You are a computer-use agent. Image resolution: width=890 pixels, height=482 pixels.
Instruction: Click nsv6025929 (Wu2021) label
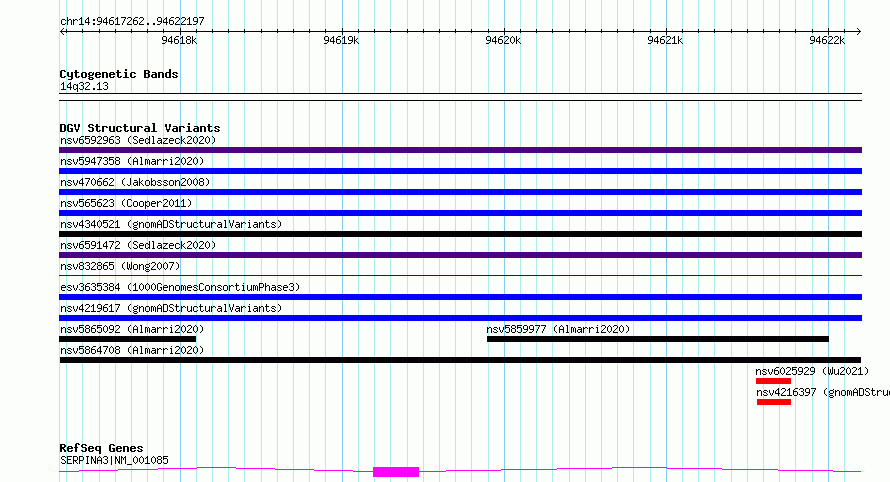coord(812,371)
